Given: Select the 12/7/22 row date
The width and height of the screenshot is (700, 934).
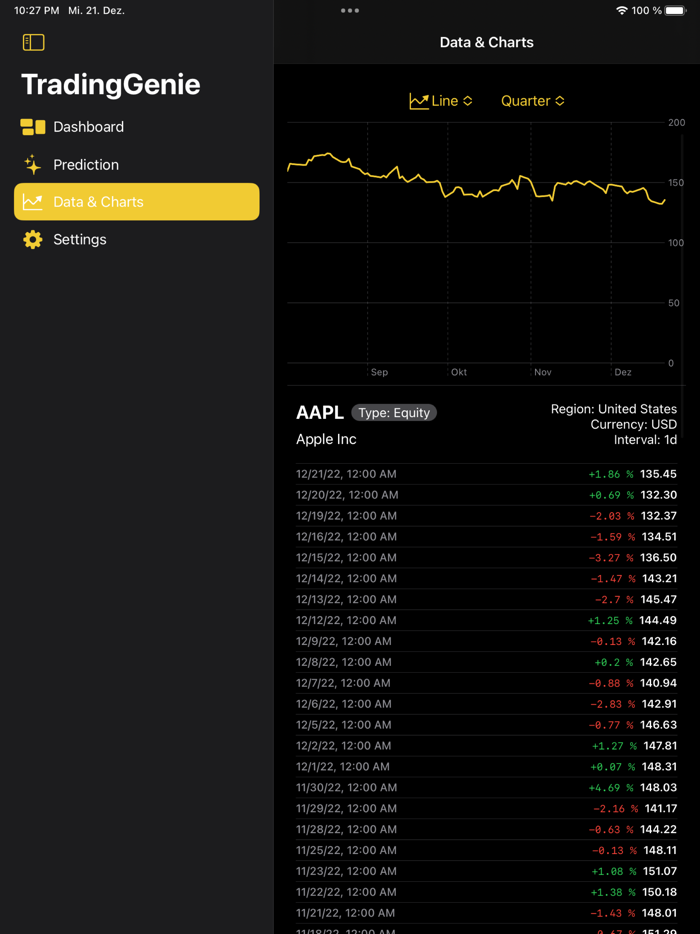Looking at the screenshot, I should pyautogui.click(x=343, y=683).
